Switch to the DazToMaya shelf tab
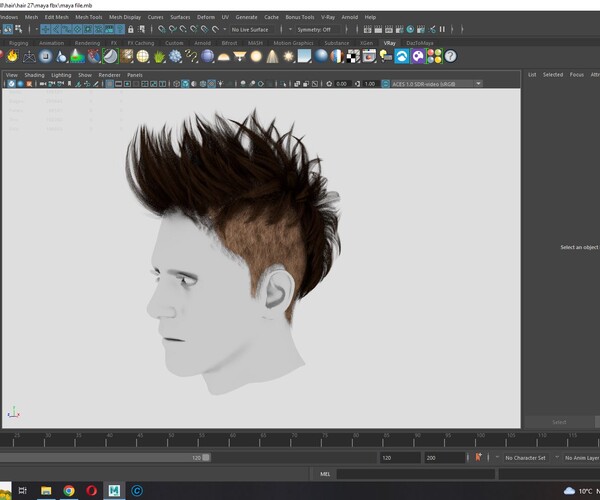 (x=420, y=43)
